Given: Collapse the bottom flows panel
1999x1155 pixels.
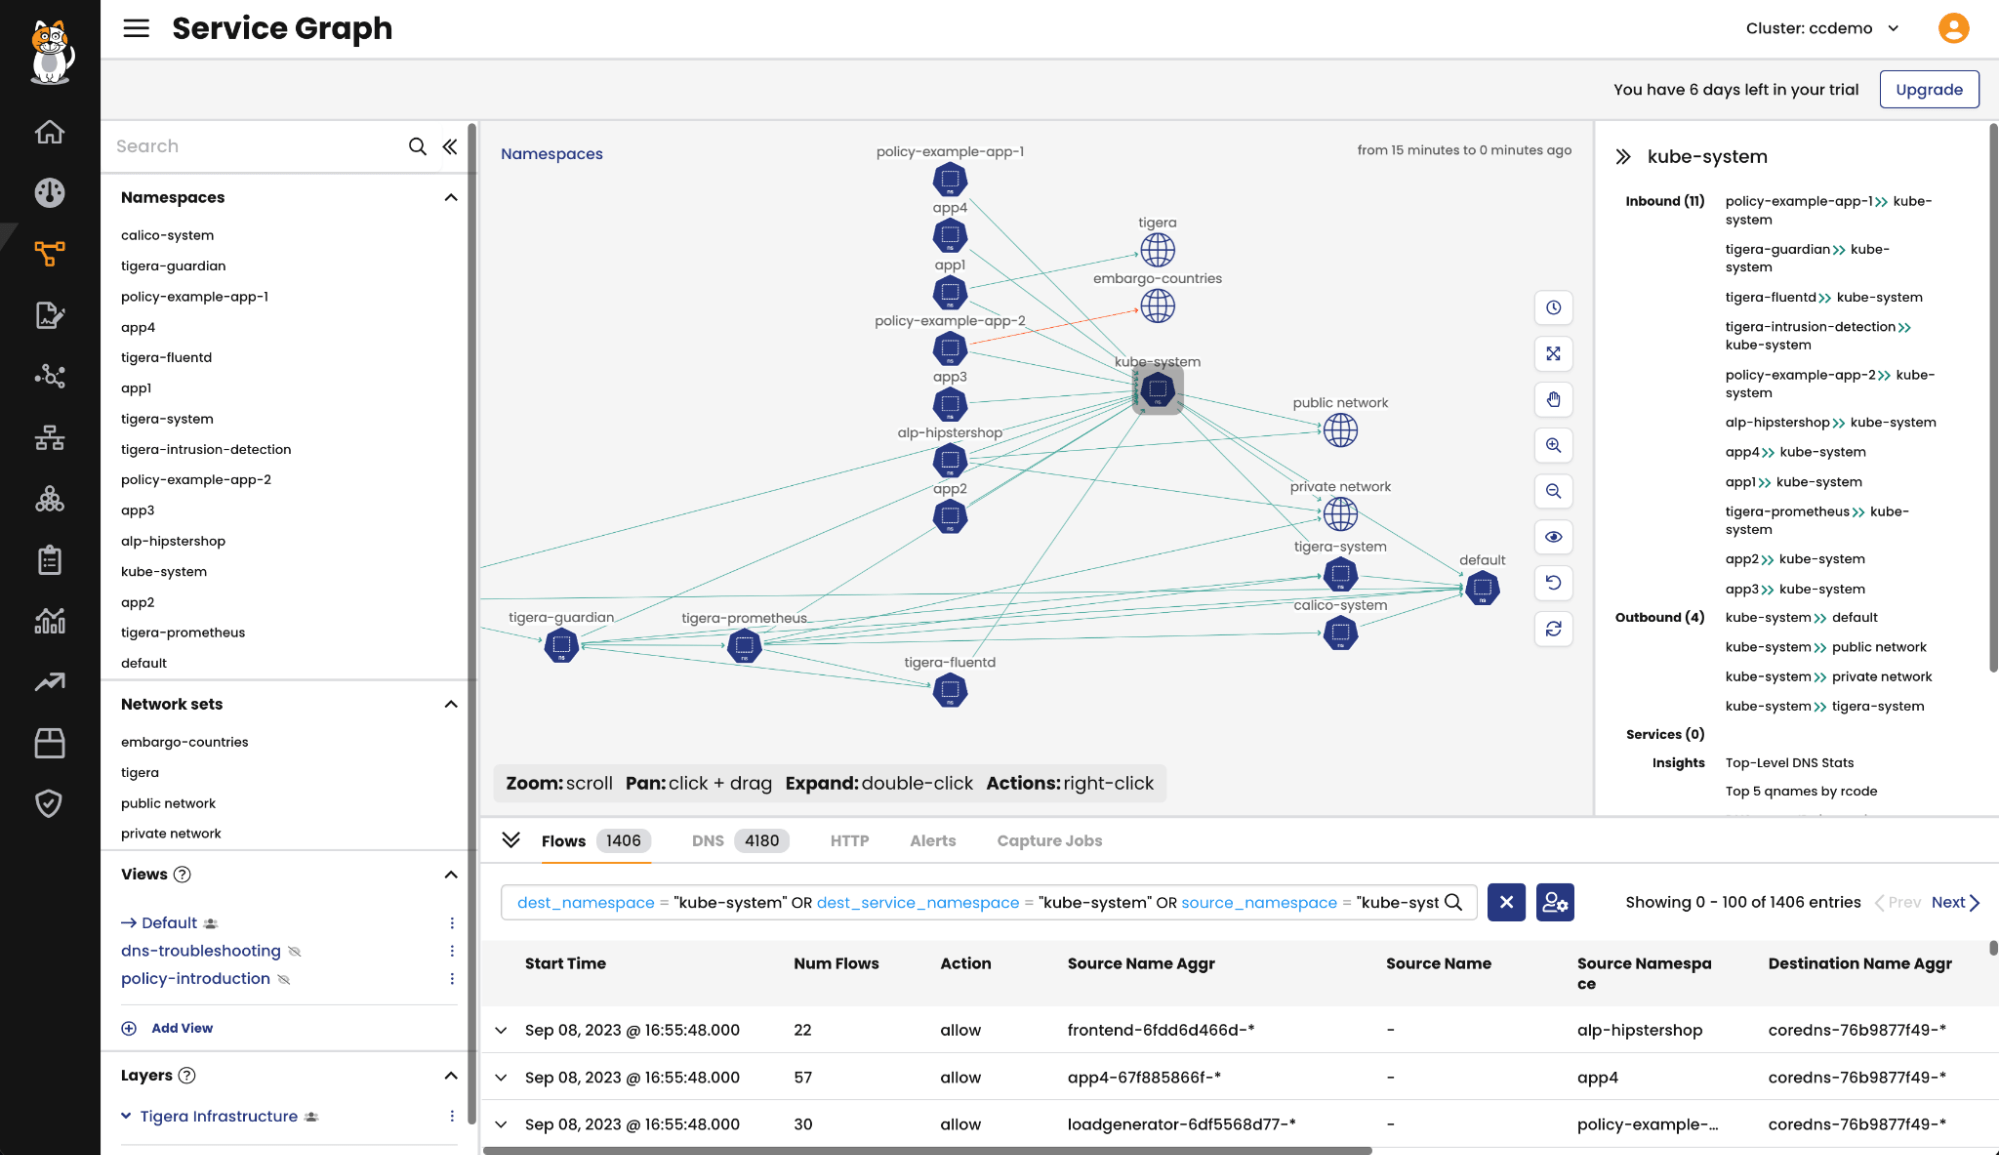Looking at the screenshot, I should coord(511,840).
